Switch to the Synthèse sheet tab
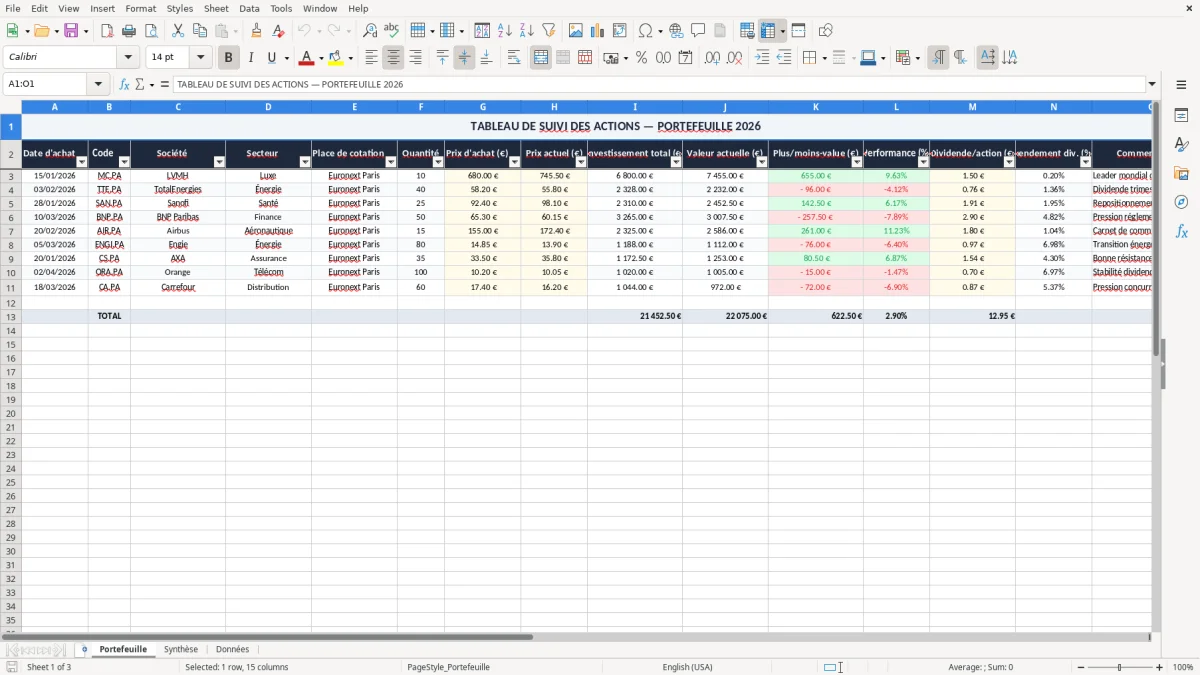Image resolution: width=1200 pixels, height=675 pixels. (x=181, y=649)
